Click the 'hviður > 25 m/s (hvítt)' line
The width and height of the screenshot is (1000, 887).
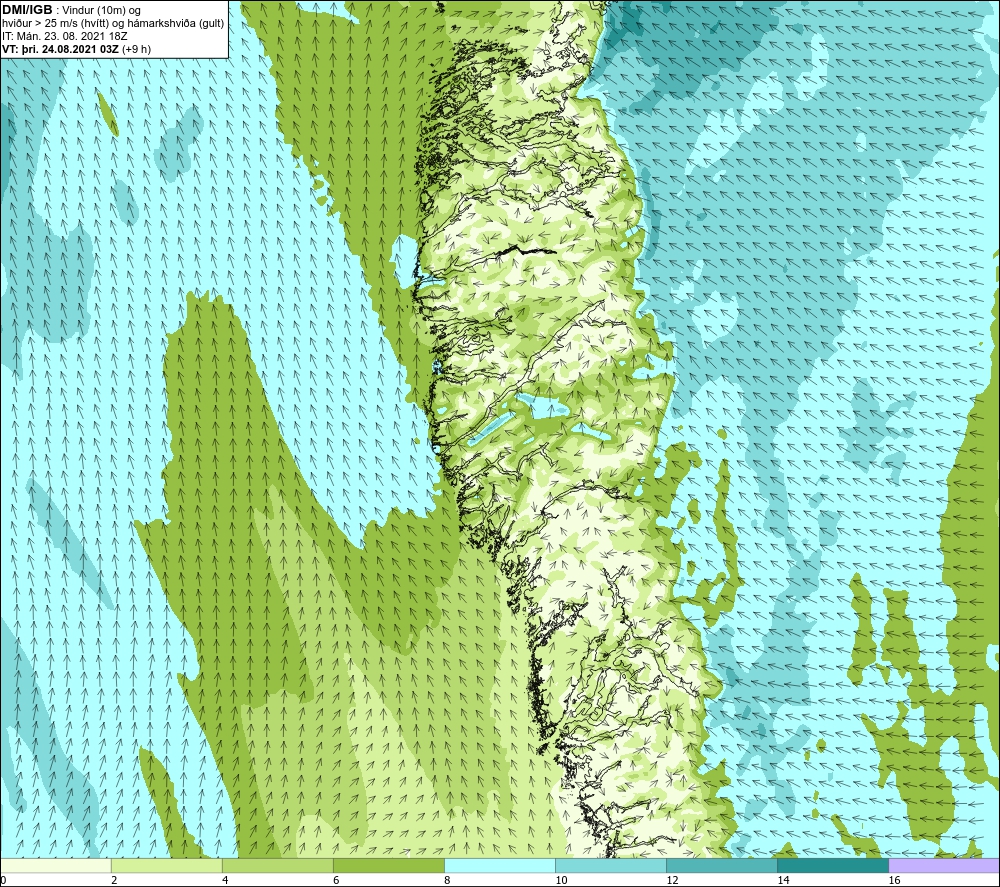(x=57, y=24)
